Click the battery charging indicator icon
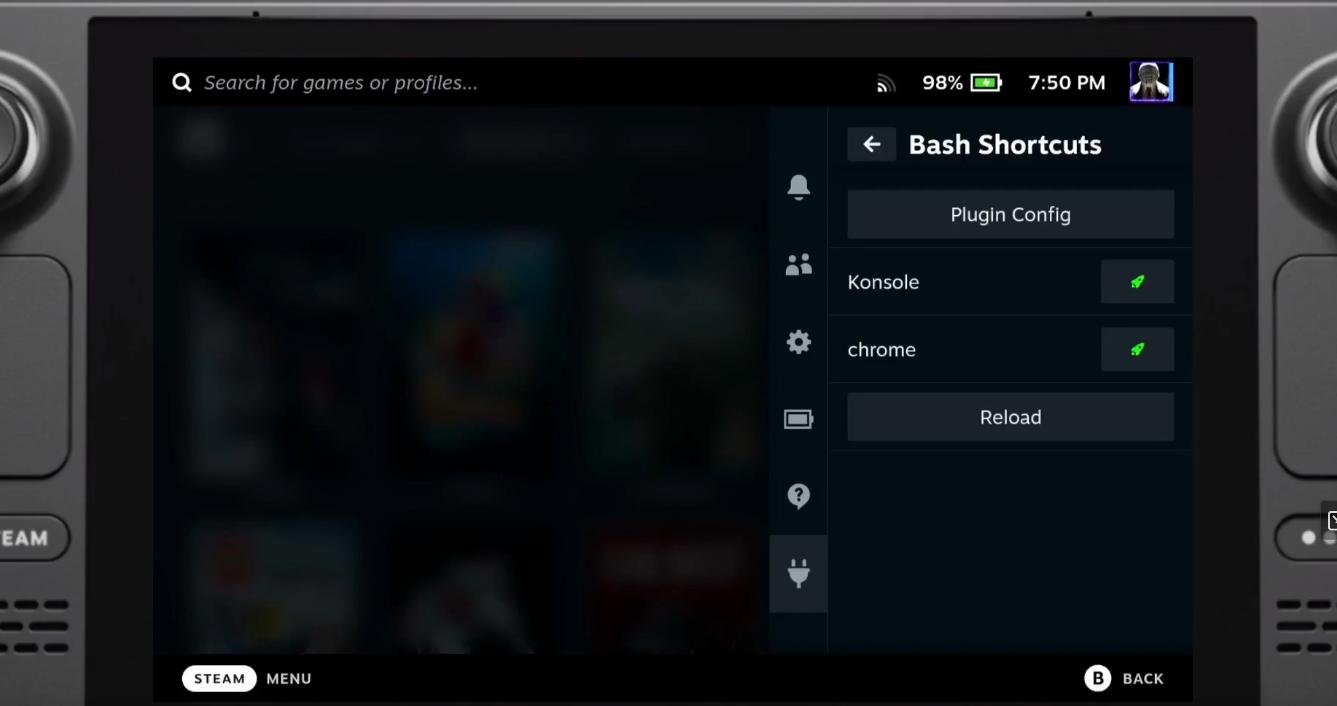1337x706 pixels. click(986, 82)
